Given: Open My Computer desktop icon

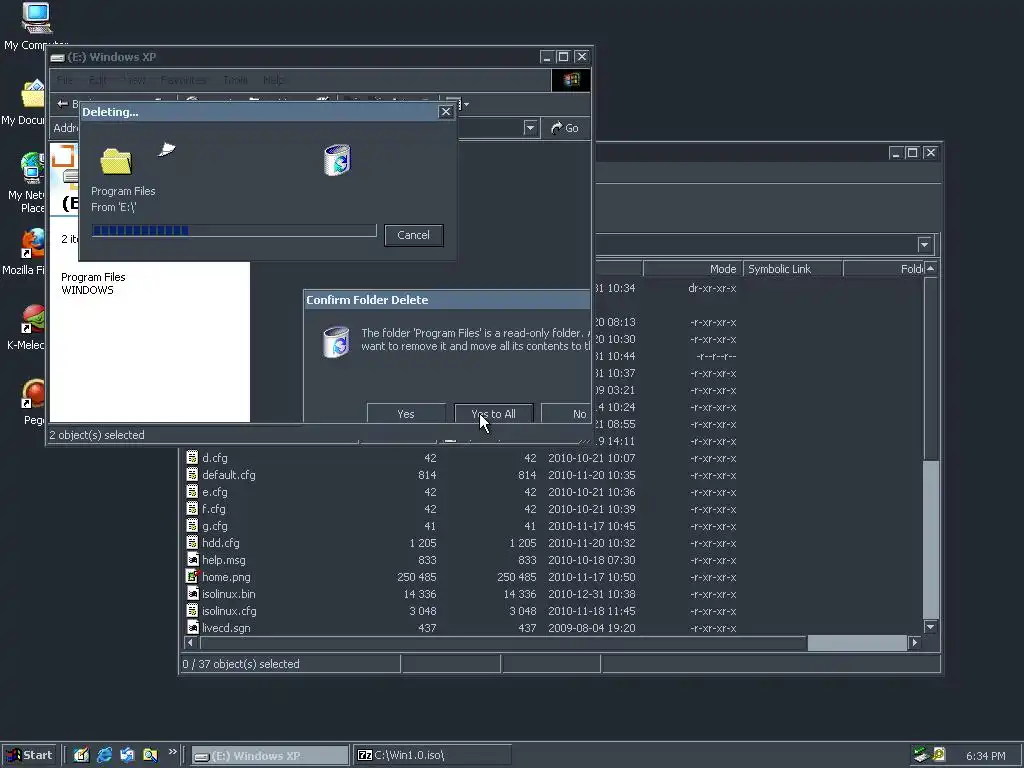Looking at the screenshot, I should 37,18.
